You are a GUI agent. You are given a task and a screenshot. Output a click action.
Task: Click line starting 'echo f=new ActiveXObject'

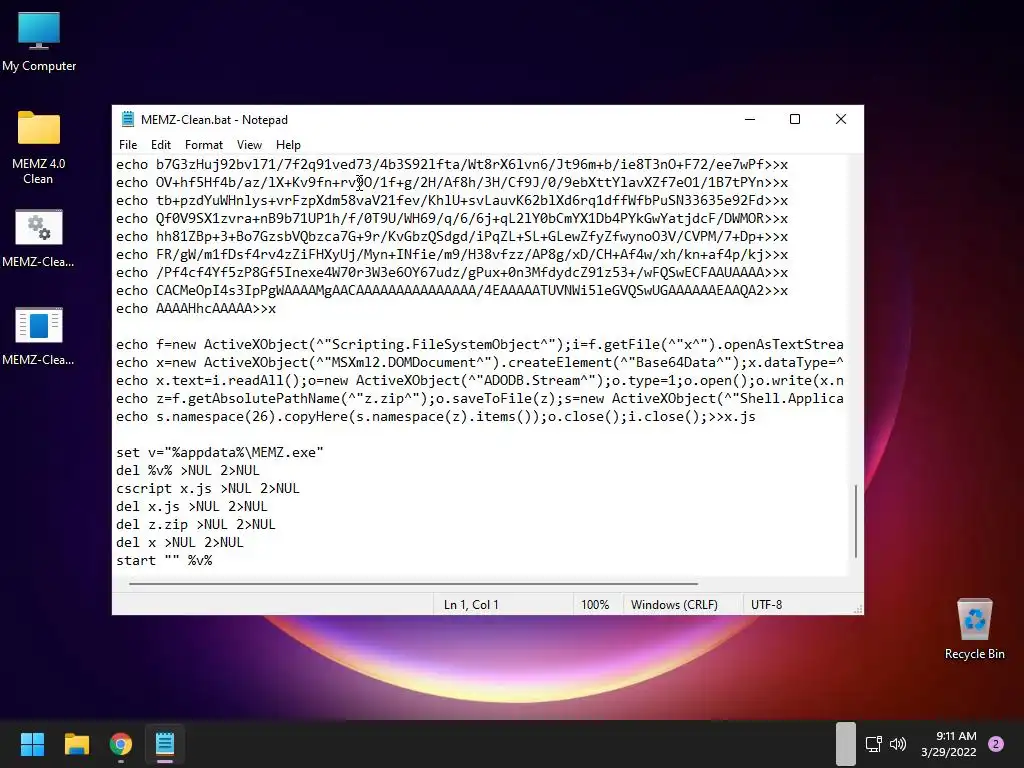(480, 344)
